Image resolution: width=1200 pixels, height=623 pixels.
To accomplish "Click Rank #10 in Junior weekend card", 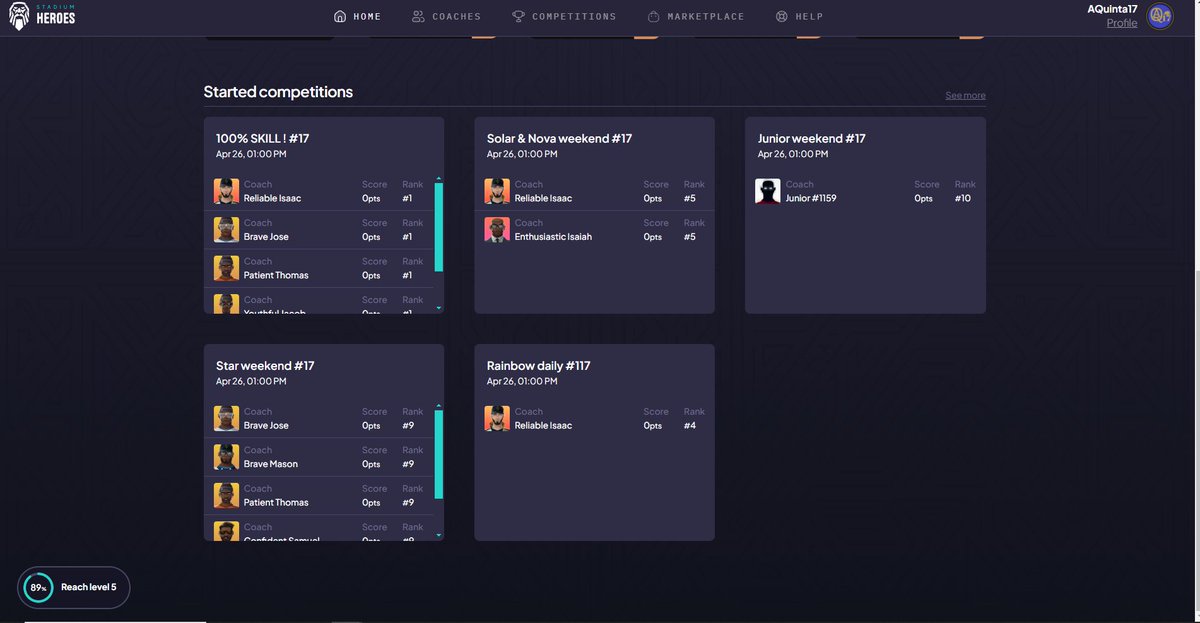I will coord(963,198).
